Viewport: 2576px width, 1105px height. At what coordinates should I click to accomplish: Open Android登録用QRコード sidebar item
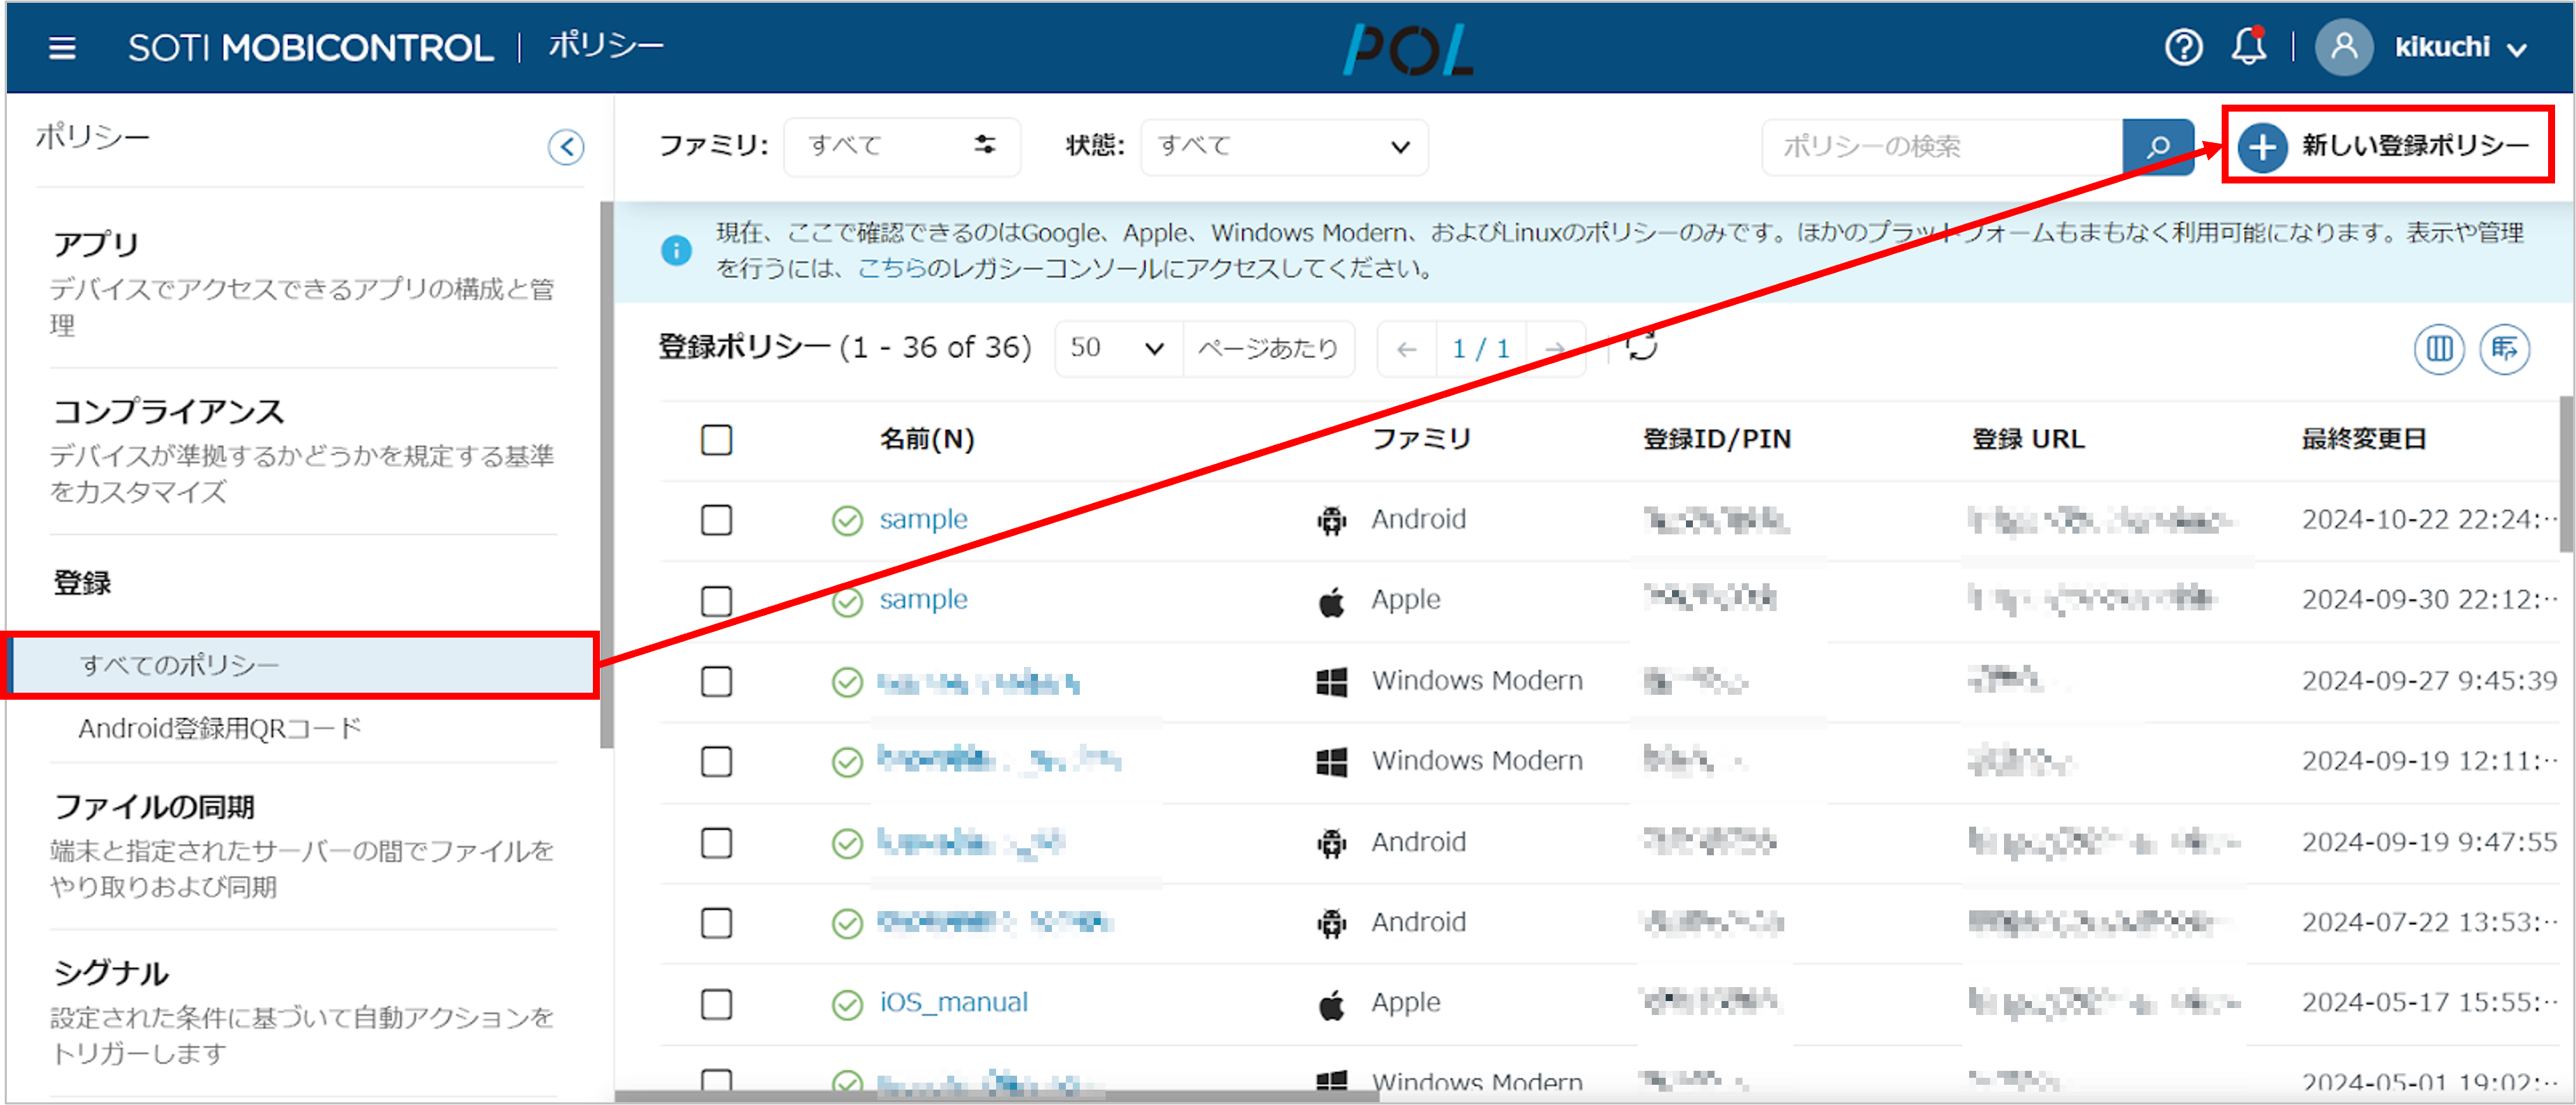[220, 729]
